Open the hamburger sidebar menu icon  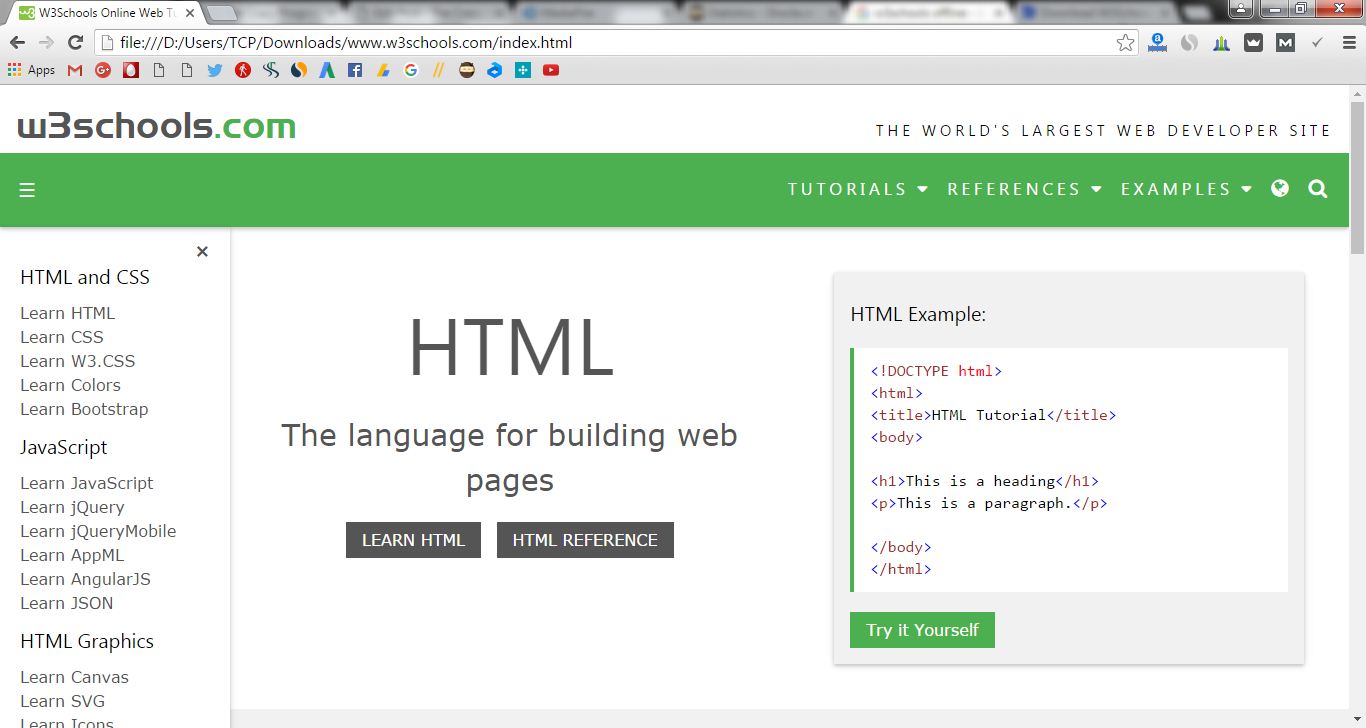coord(27,190)
